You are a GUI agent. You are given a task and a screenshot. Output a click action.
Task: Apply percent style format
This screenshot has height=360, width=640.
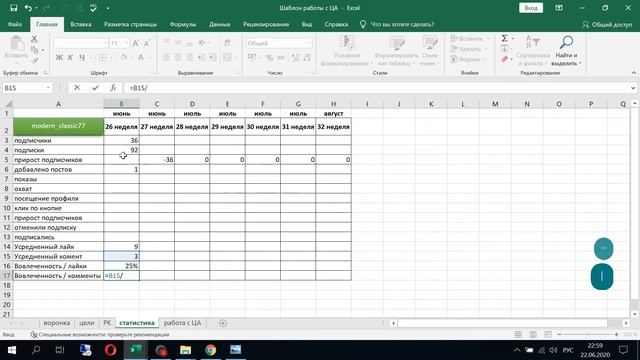click(x=269, y=58)
